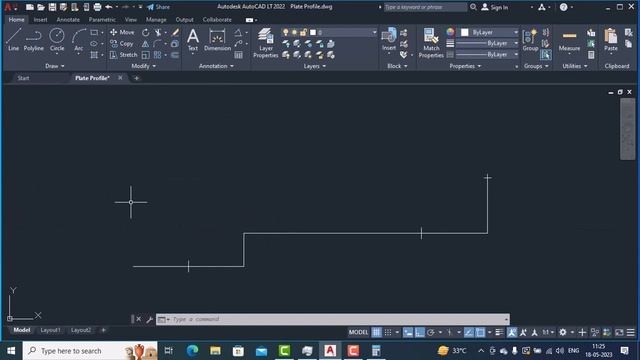Open a new drawing tab
640x360 pixels.
(x=136, y=78)
